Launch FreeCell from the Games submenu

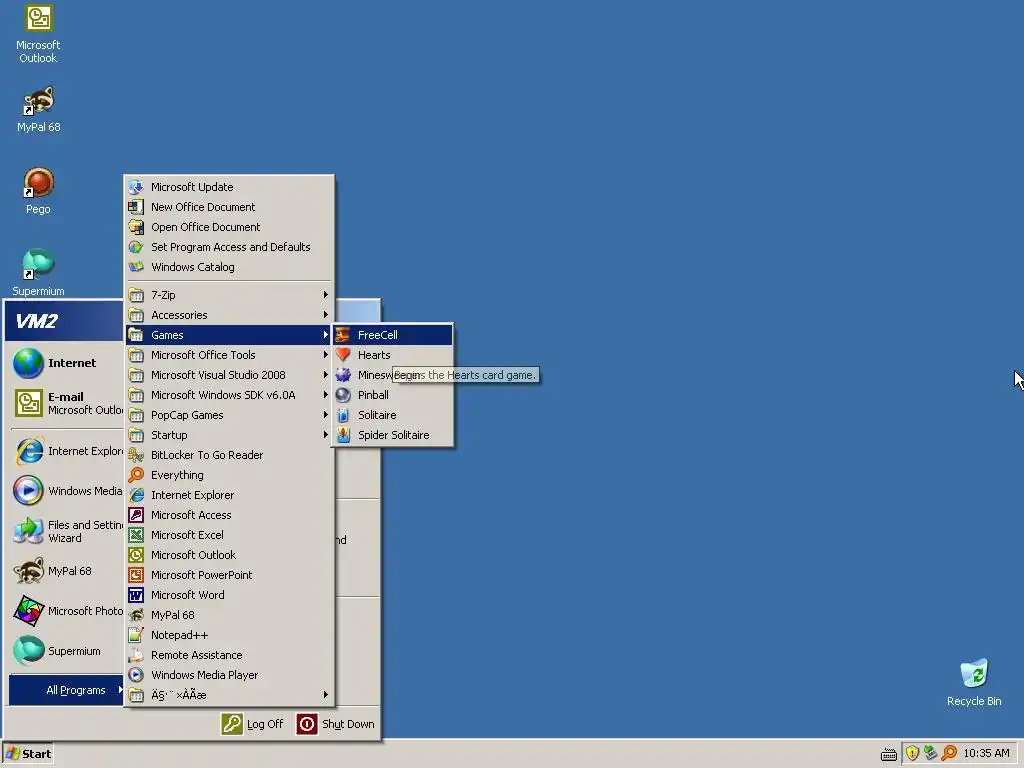[x=392, y=335]
